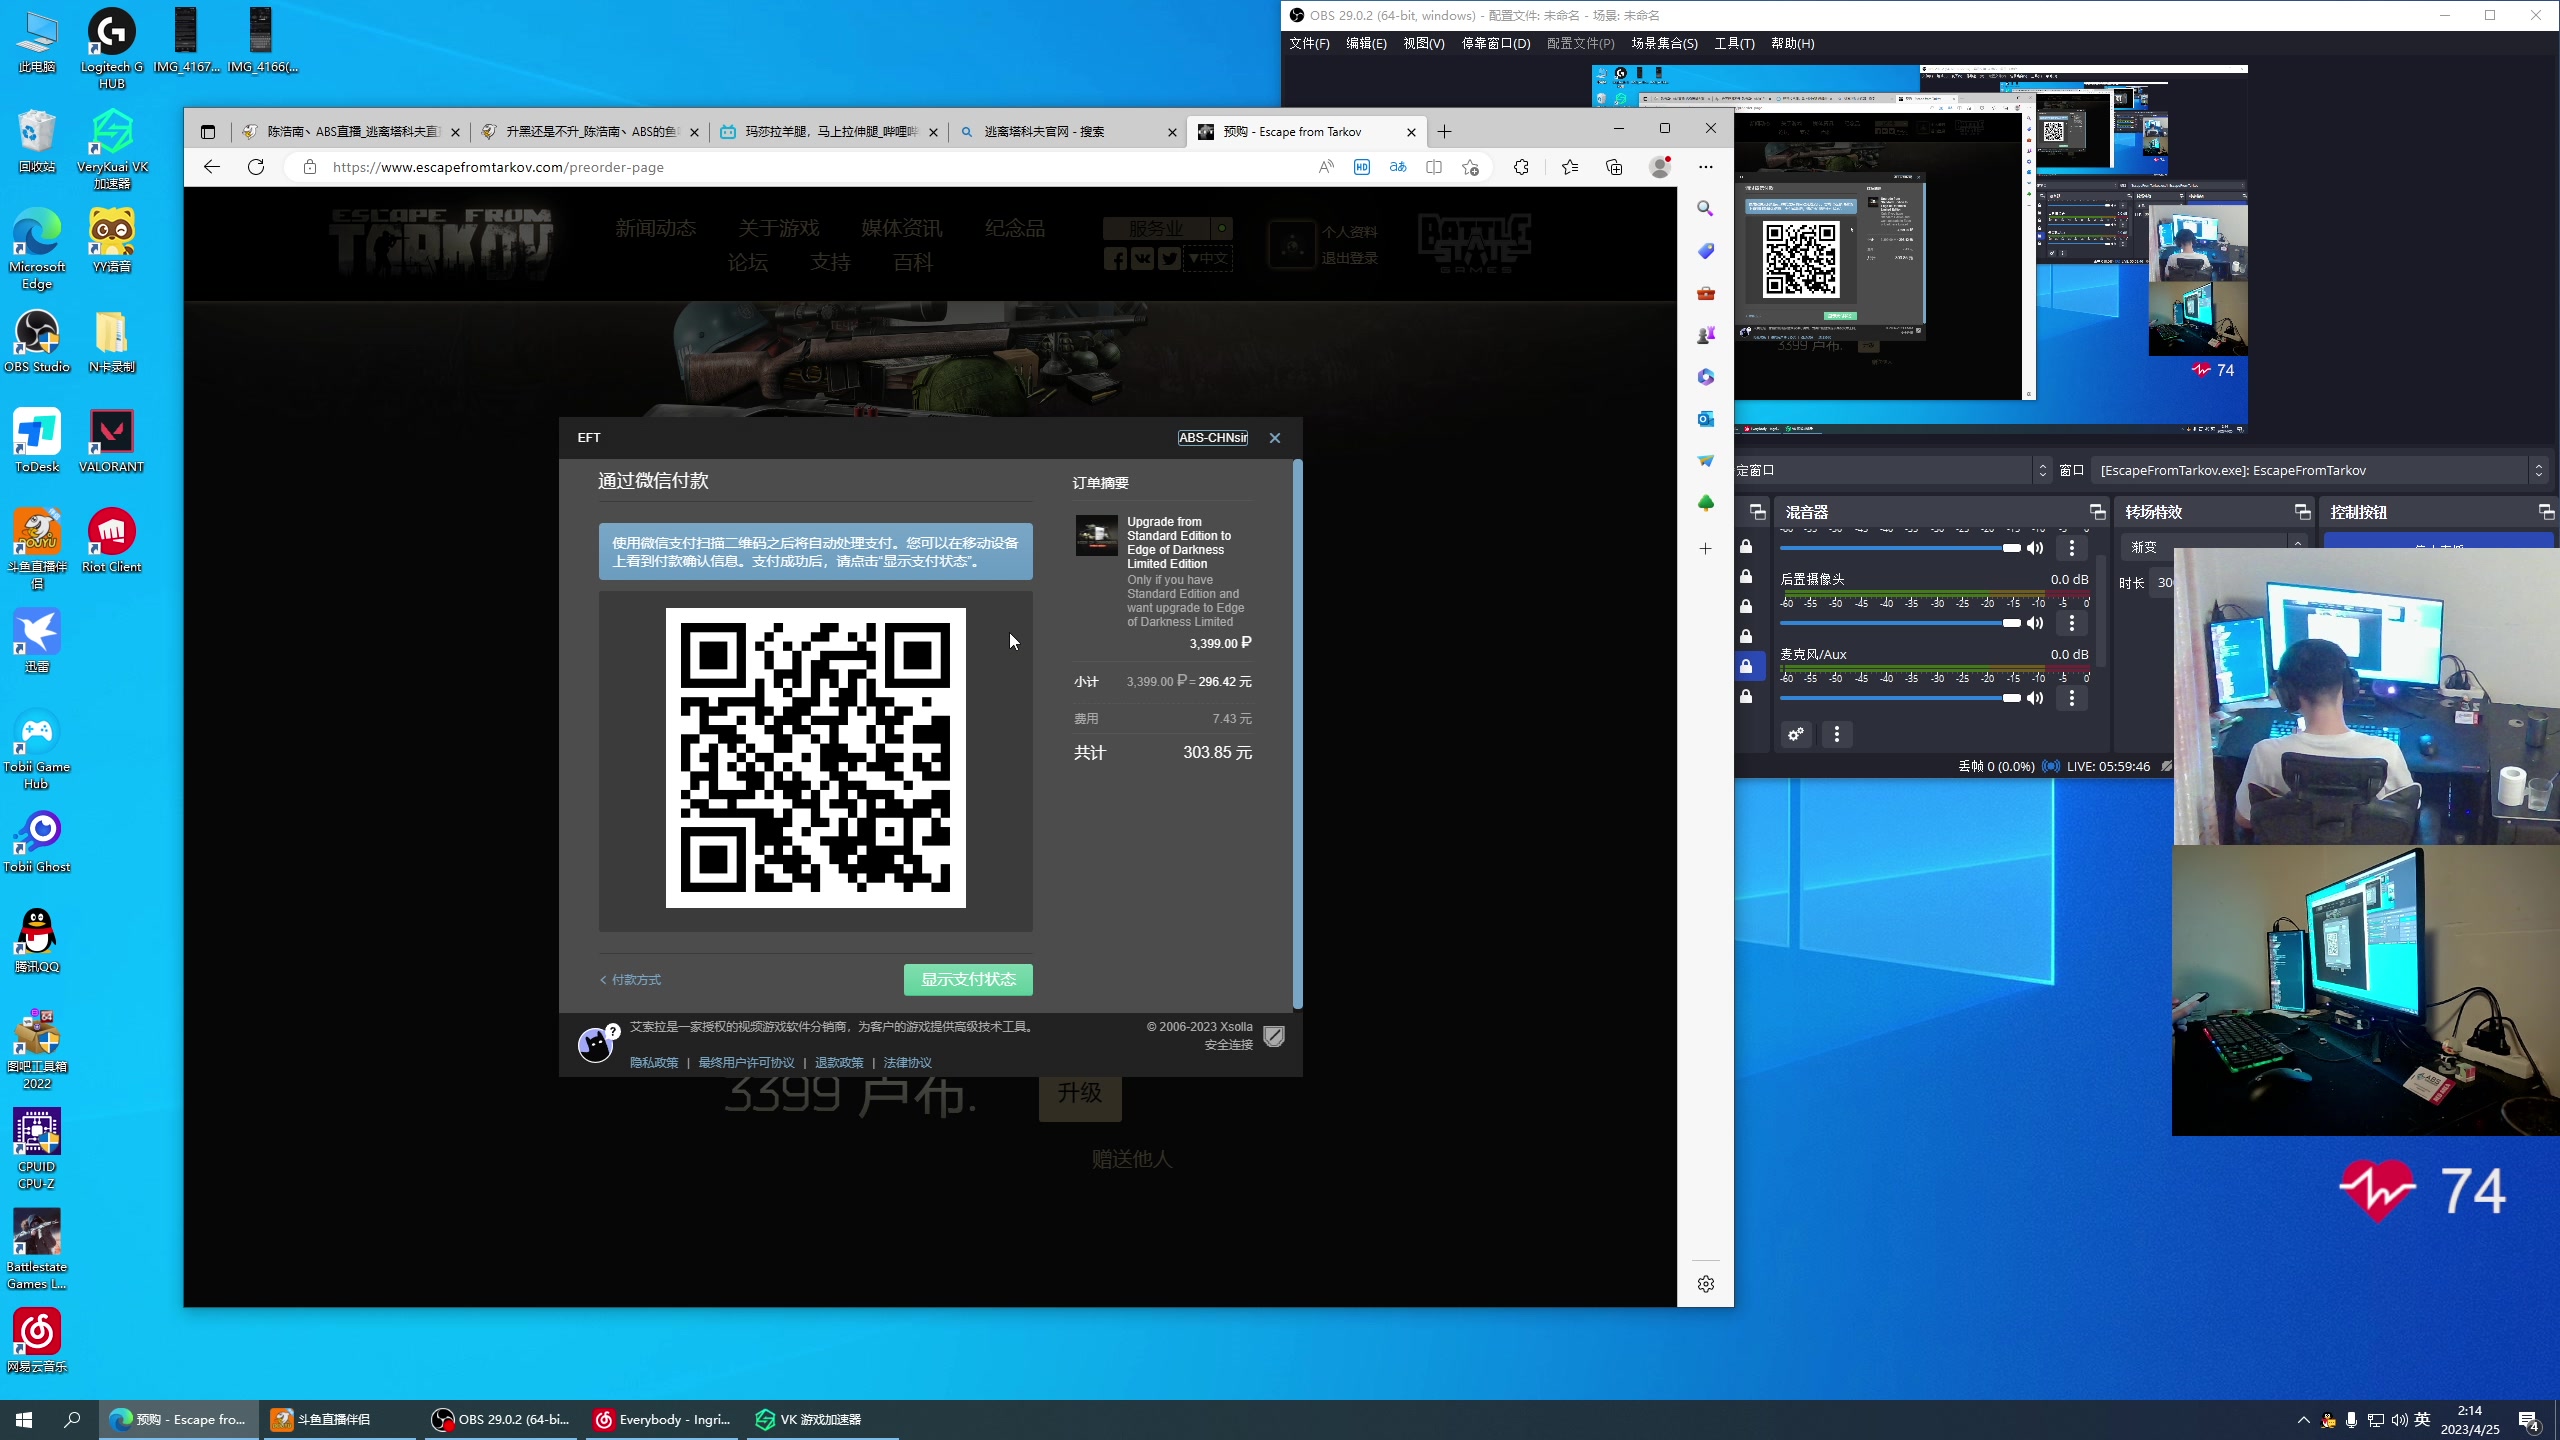Expand the EscapeFromTarkov.exe window dropdown

pyautogui.click(x=2538, y=470)
